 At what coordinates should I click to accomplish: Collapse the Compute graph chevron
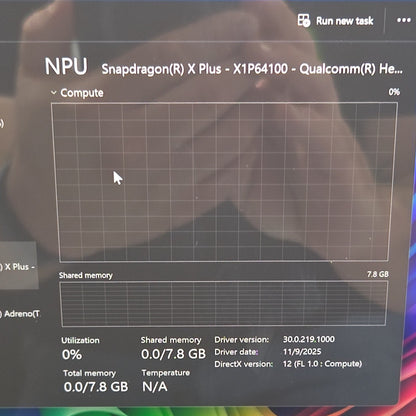[x=54, y=92]
